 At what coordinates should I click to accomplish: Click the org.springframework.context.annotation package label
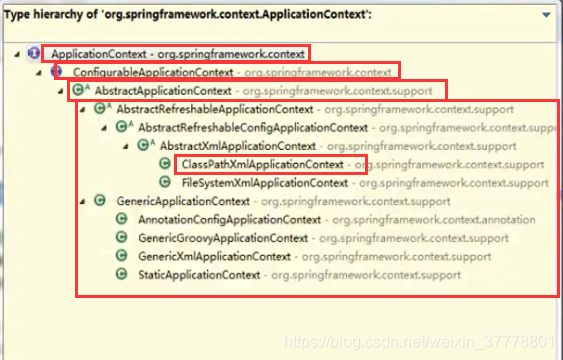[434, 220]
